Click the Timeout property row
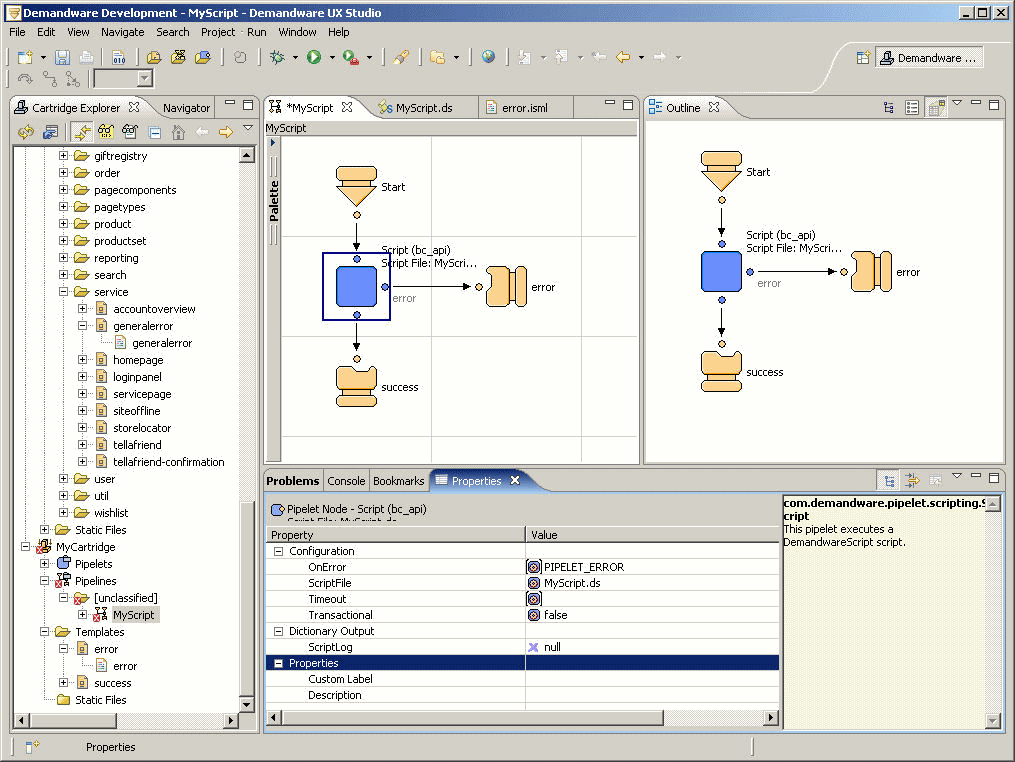1015x762 pixels. click(522, 599)
